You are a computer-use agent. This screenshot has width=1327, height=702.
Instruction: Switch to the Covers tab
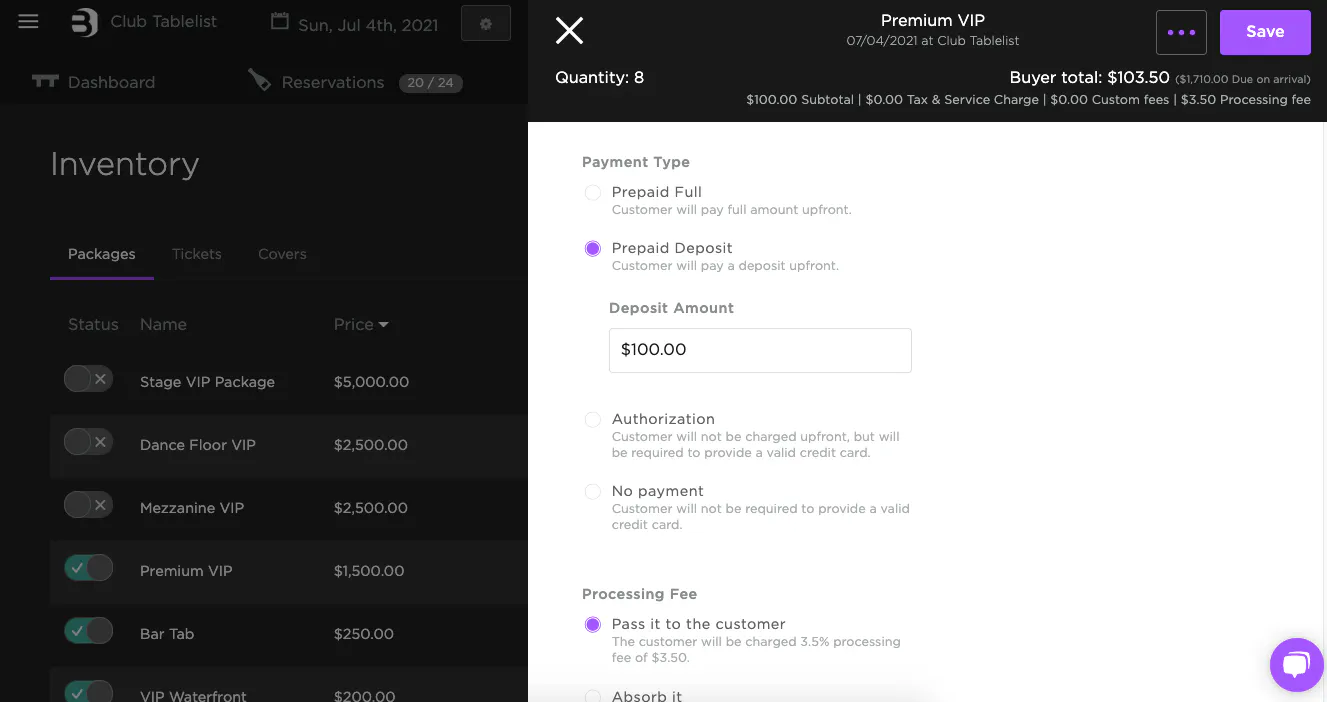point(282,254)
